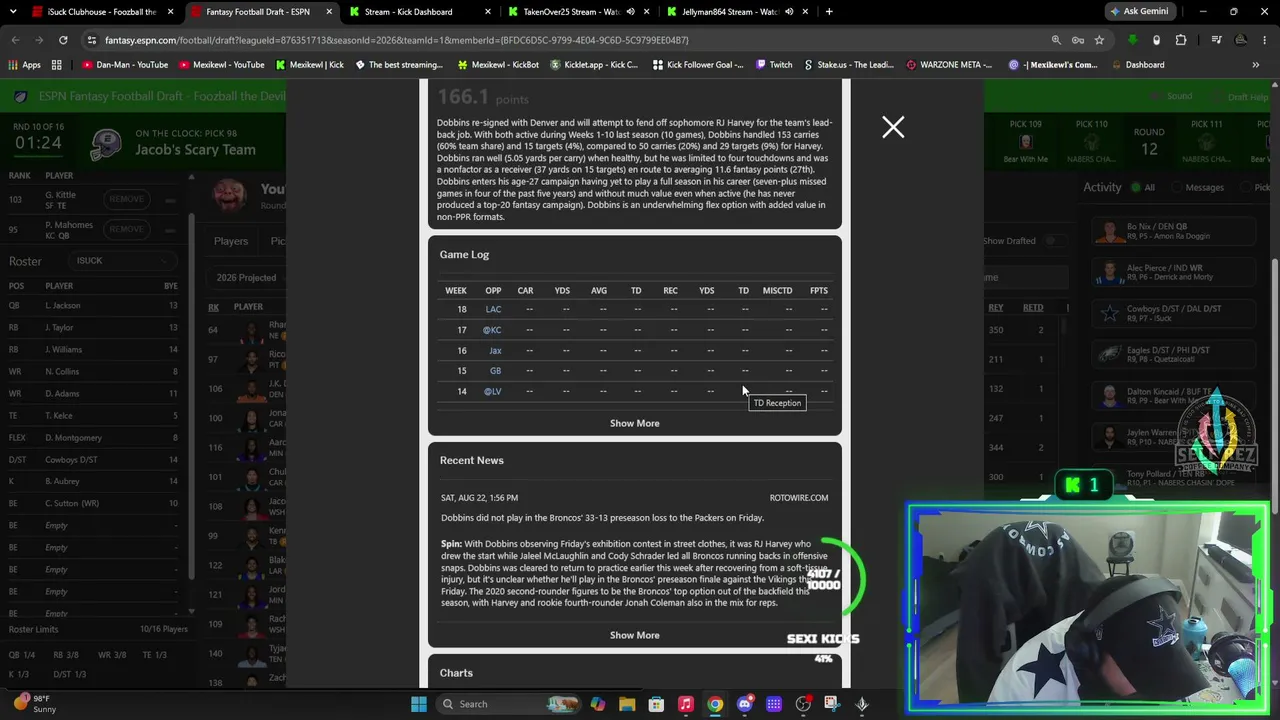This screenshot has width=1280, height=720.
Task: Open File Explorer from the taskbar
Action: [x=627, y=704]
